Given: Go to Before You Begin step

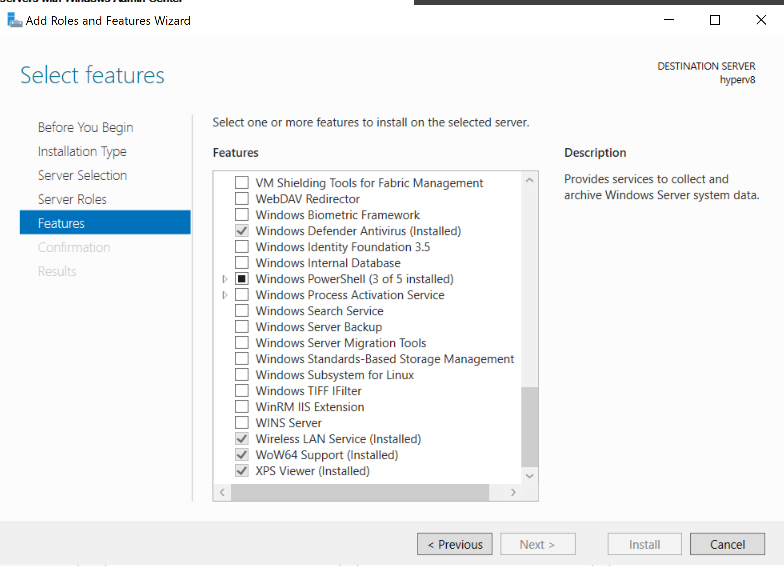Looking at the screenshot, I should click(x=86, y=128).
